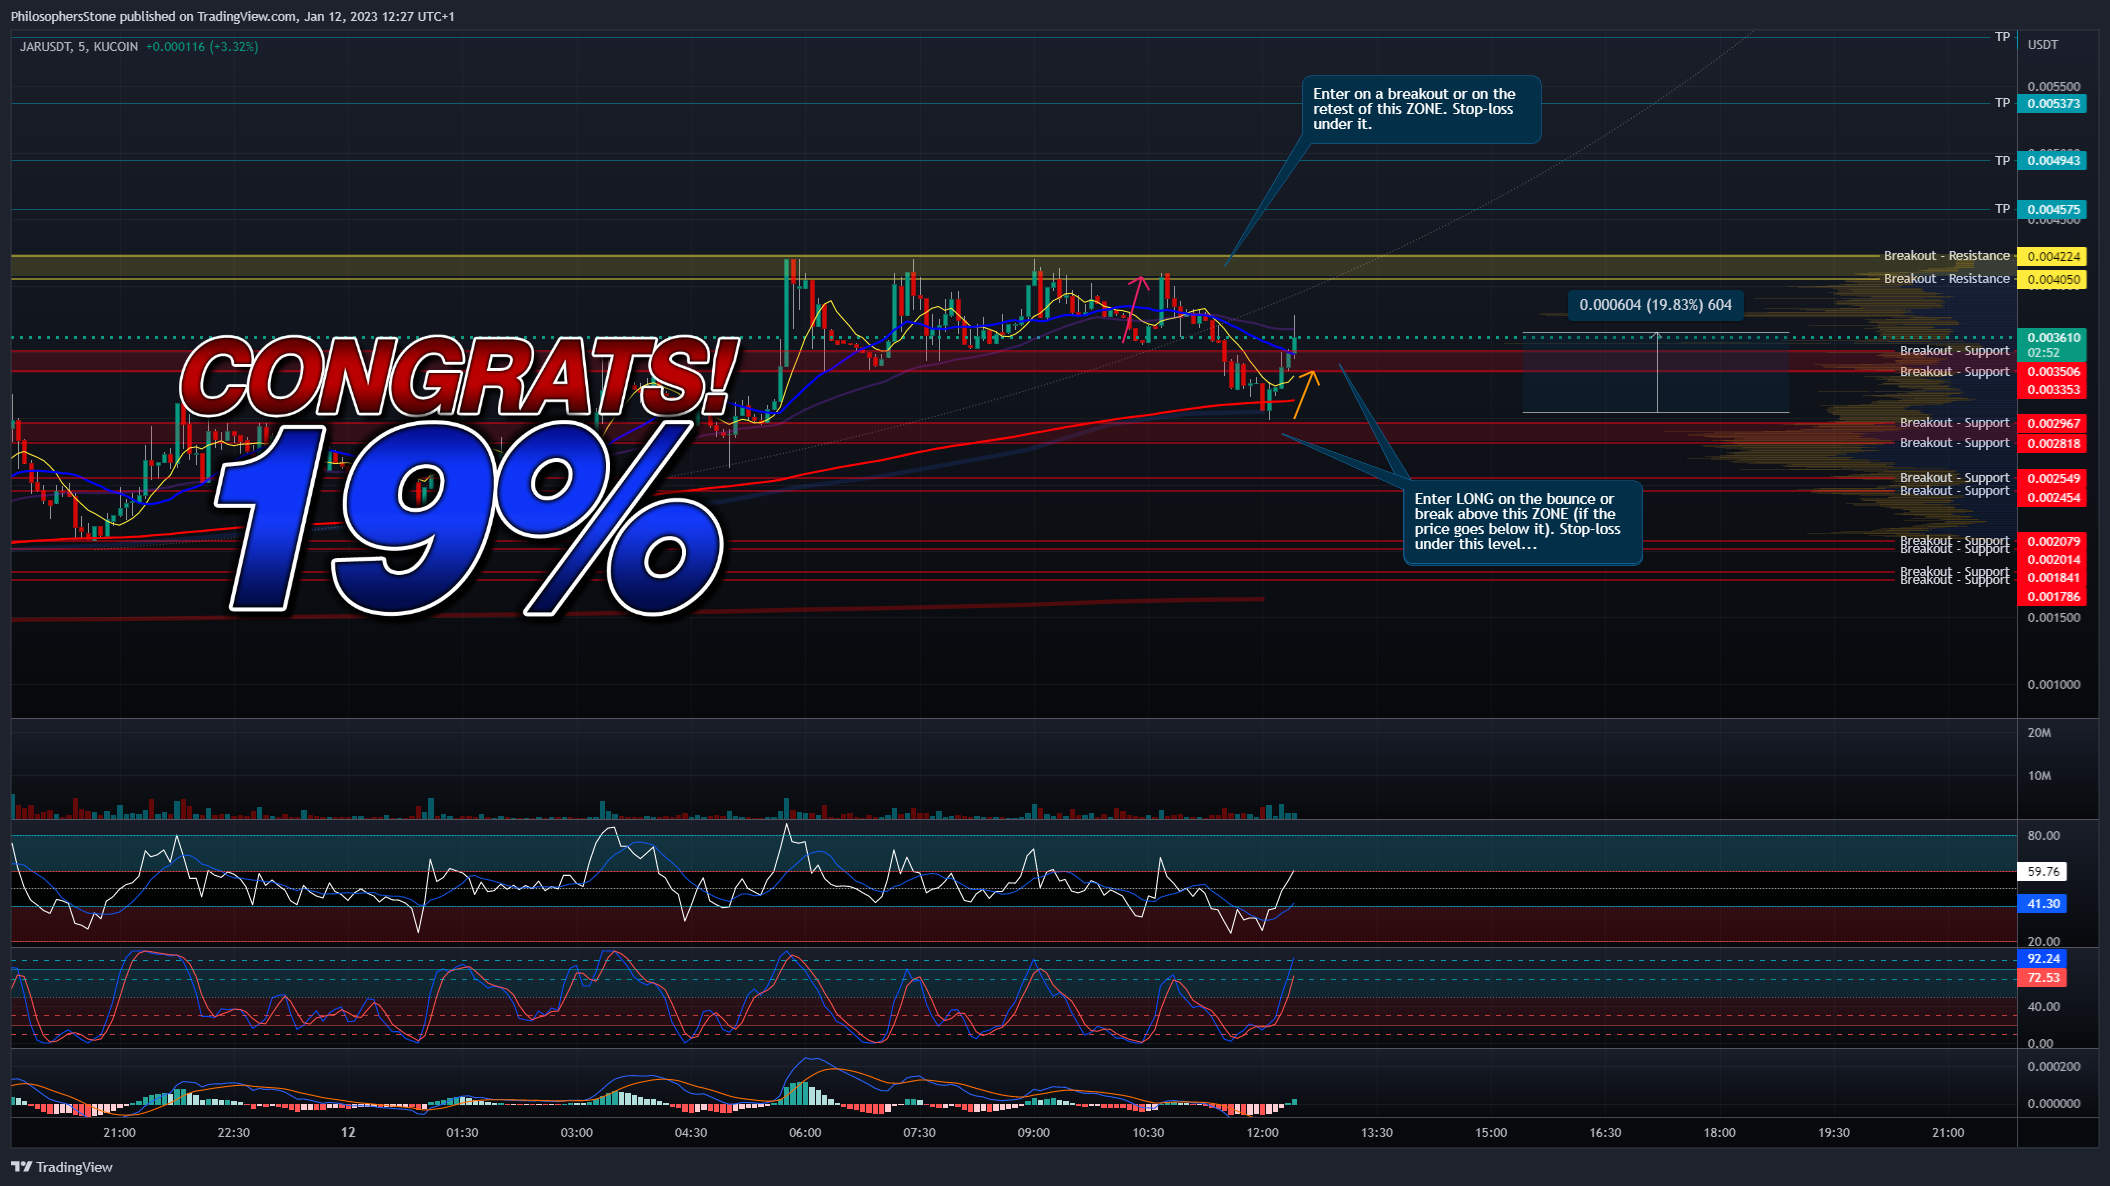The width and height of the screenshot is (2110, 1186).
Task: Click the red 0.002454 support price tag
Action: 2052,497
